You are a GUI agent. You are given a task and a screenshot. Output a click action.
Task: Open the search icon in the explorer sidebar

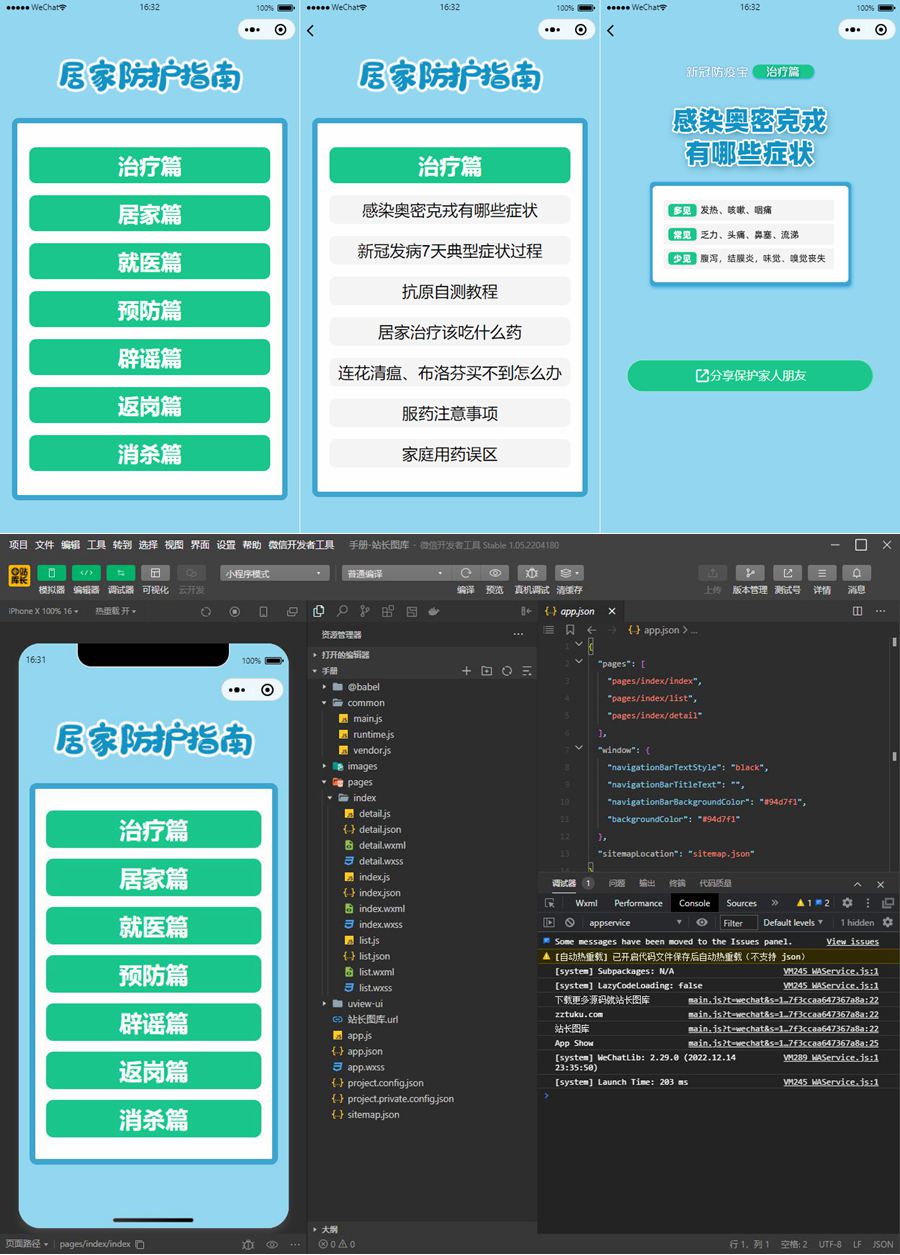click(x=342, y=611)
